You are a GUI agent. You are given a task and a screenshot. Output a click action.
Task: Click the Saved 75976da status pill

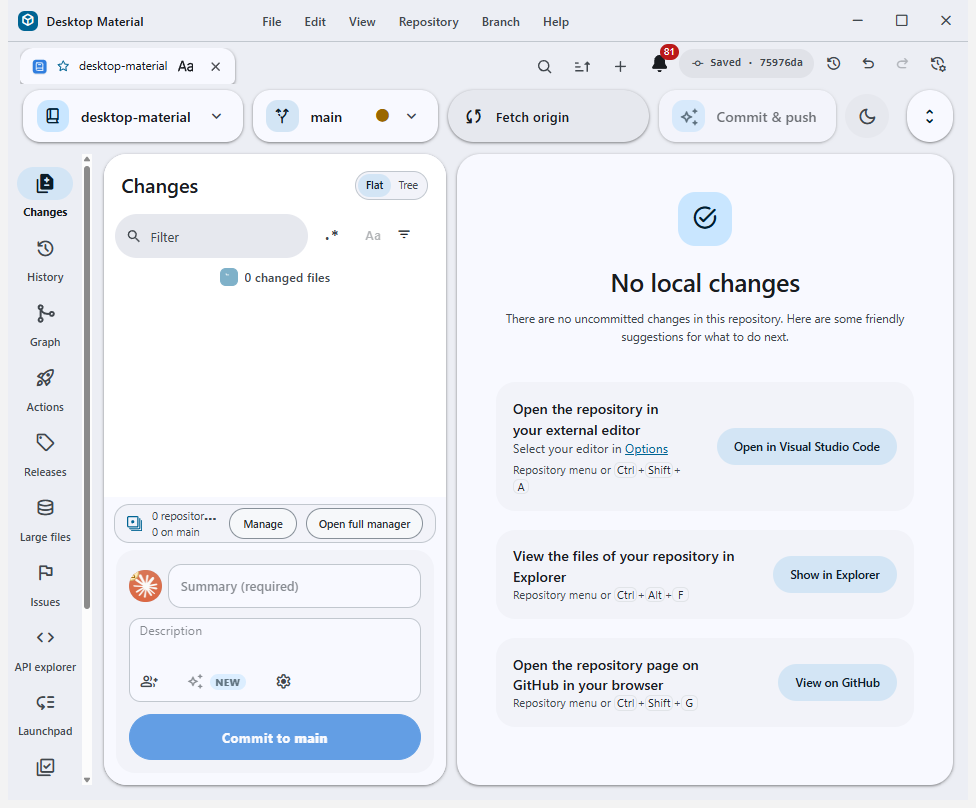click(x=746, y=63)
